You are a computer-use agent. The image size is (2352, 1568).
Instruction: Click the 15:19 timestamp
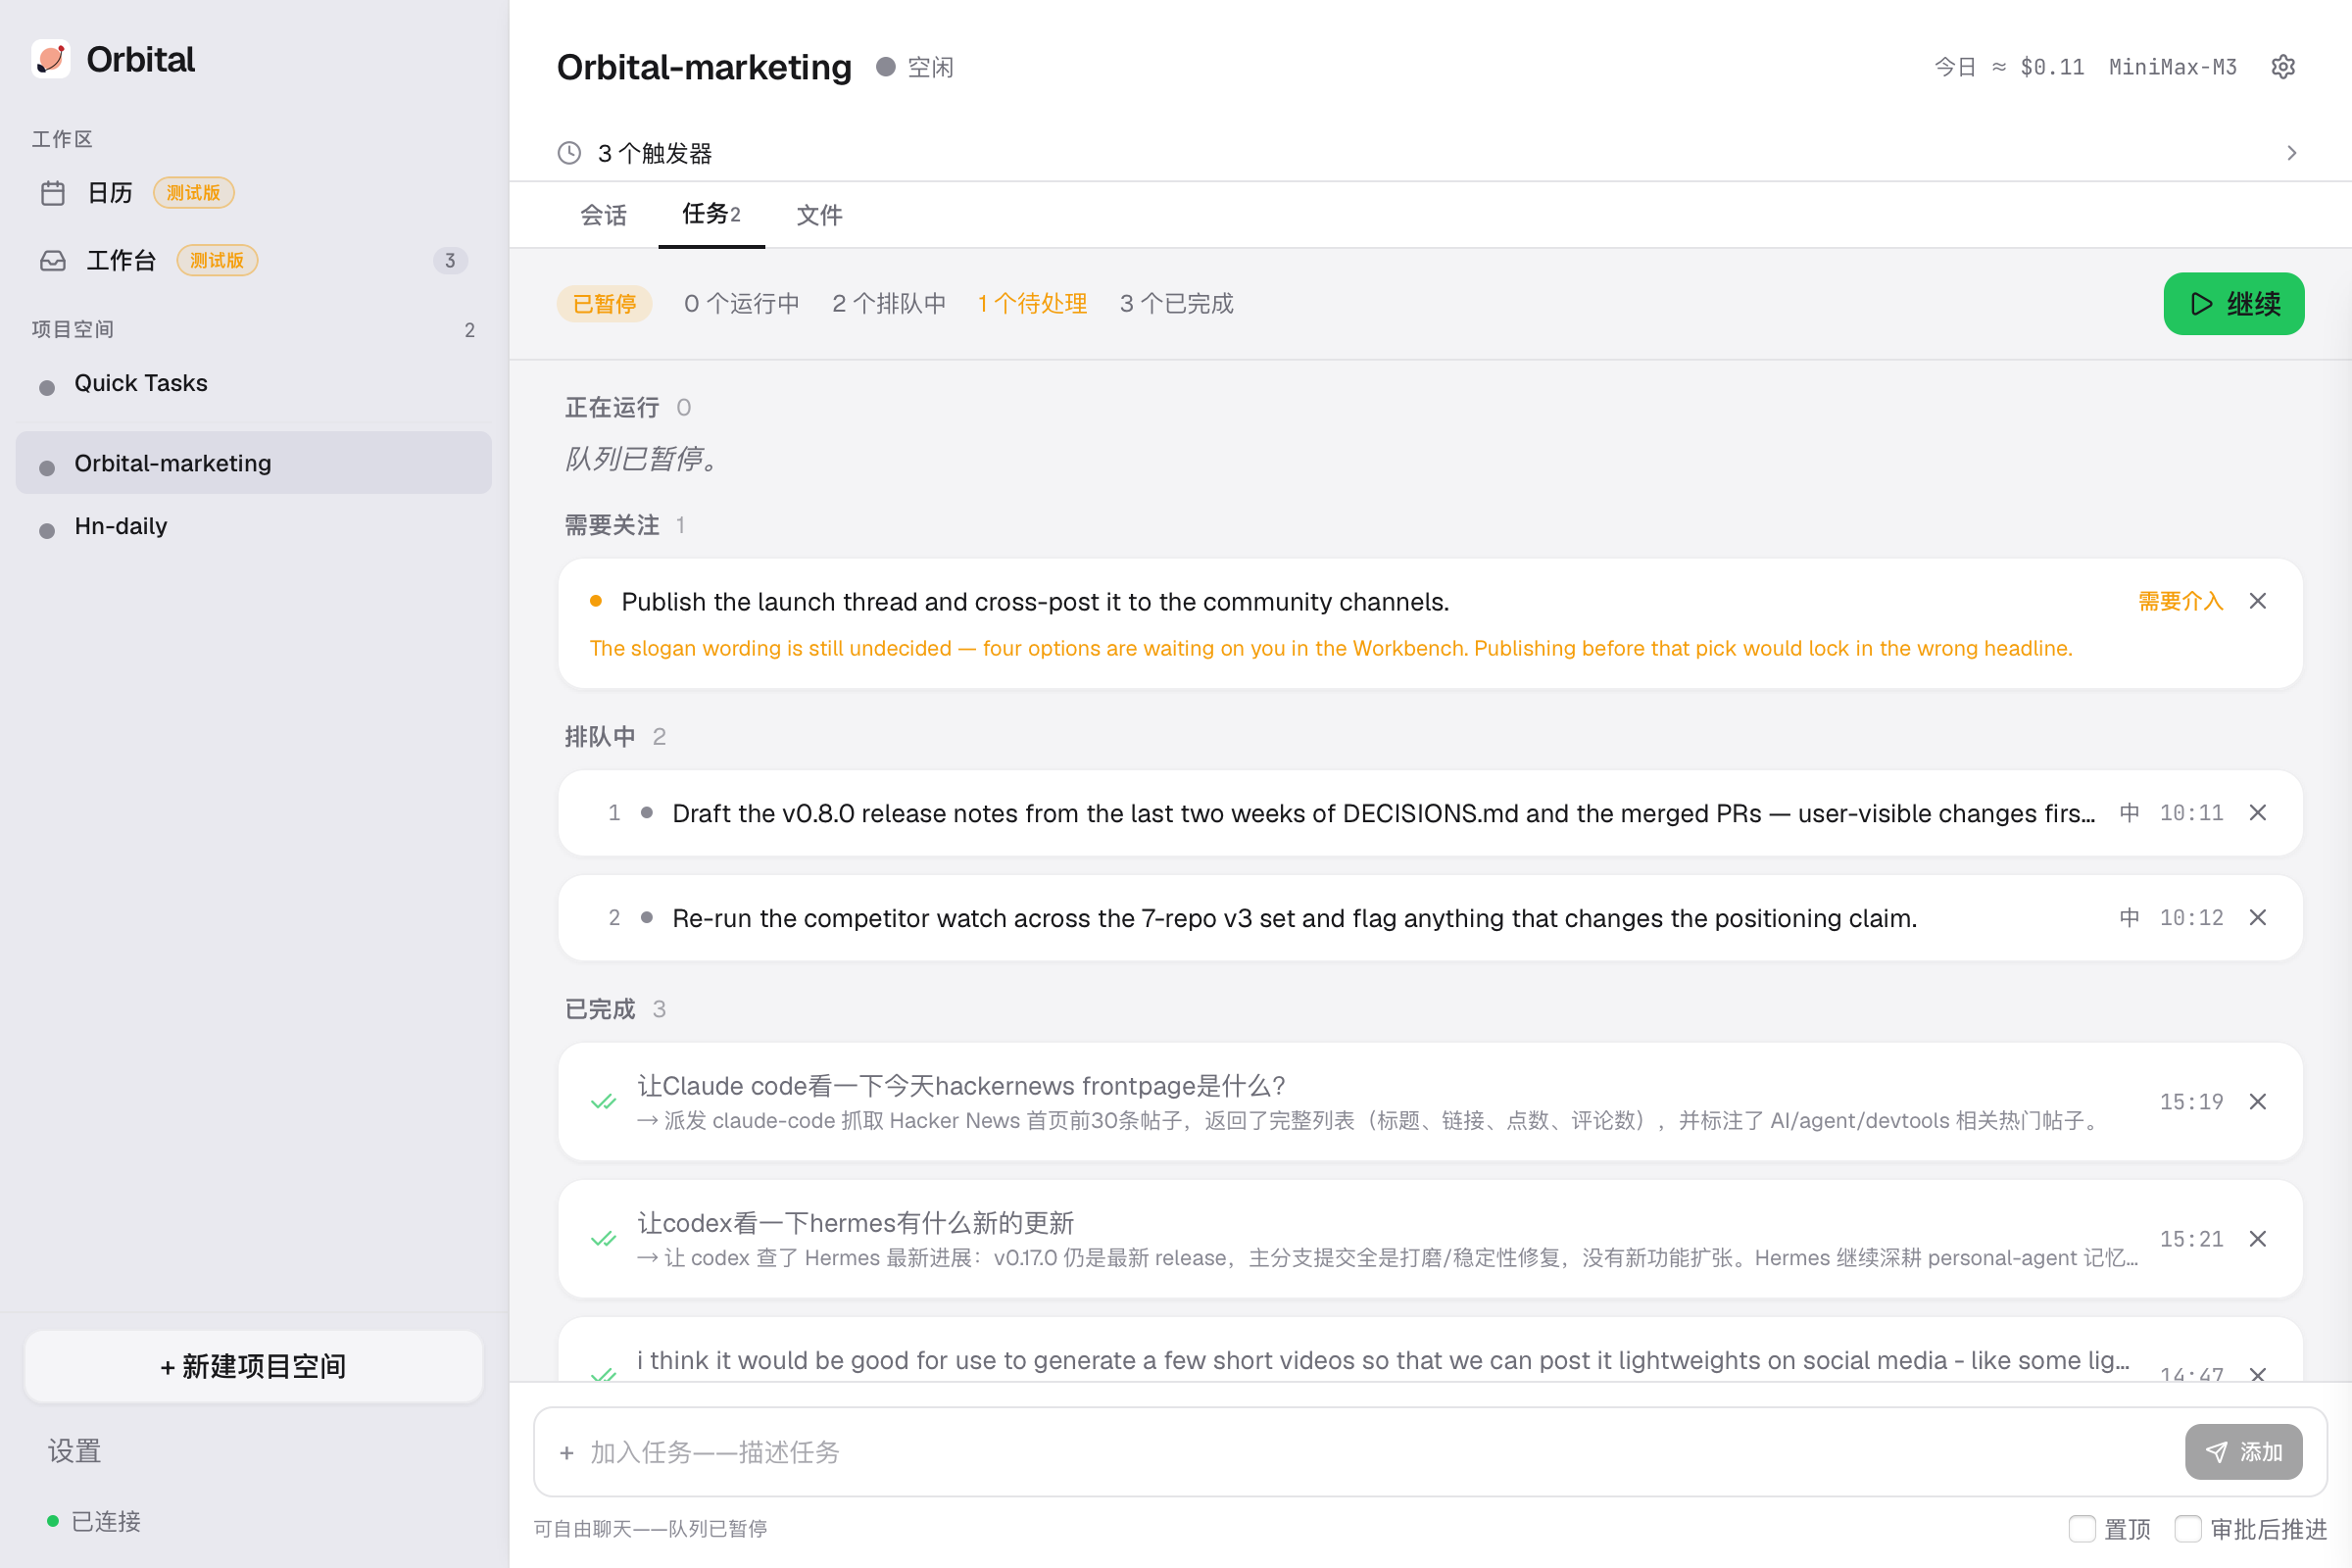(x=2191, y=1102)
